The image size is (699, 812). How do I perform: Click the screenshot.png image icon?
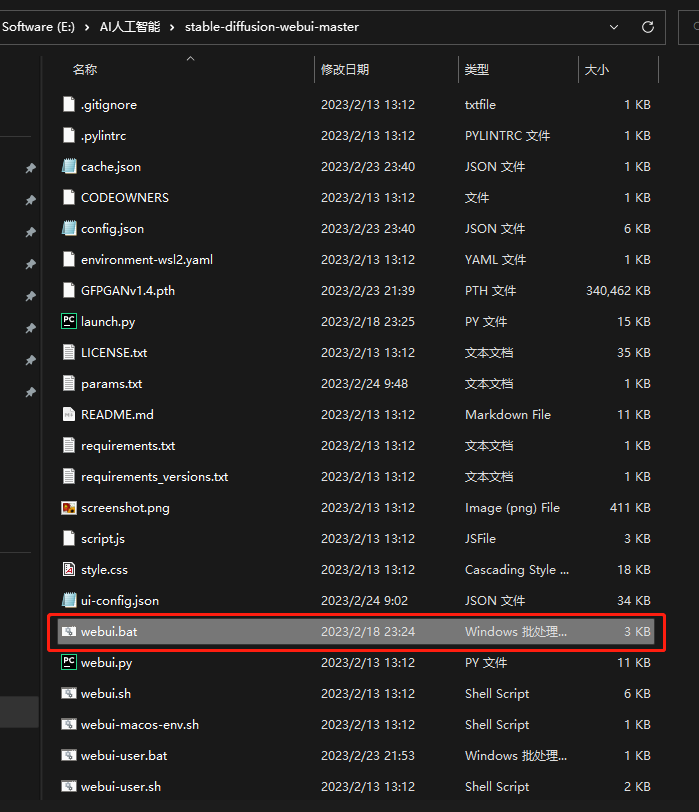click(69, 508)
